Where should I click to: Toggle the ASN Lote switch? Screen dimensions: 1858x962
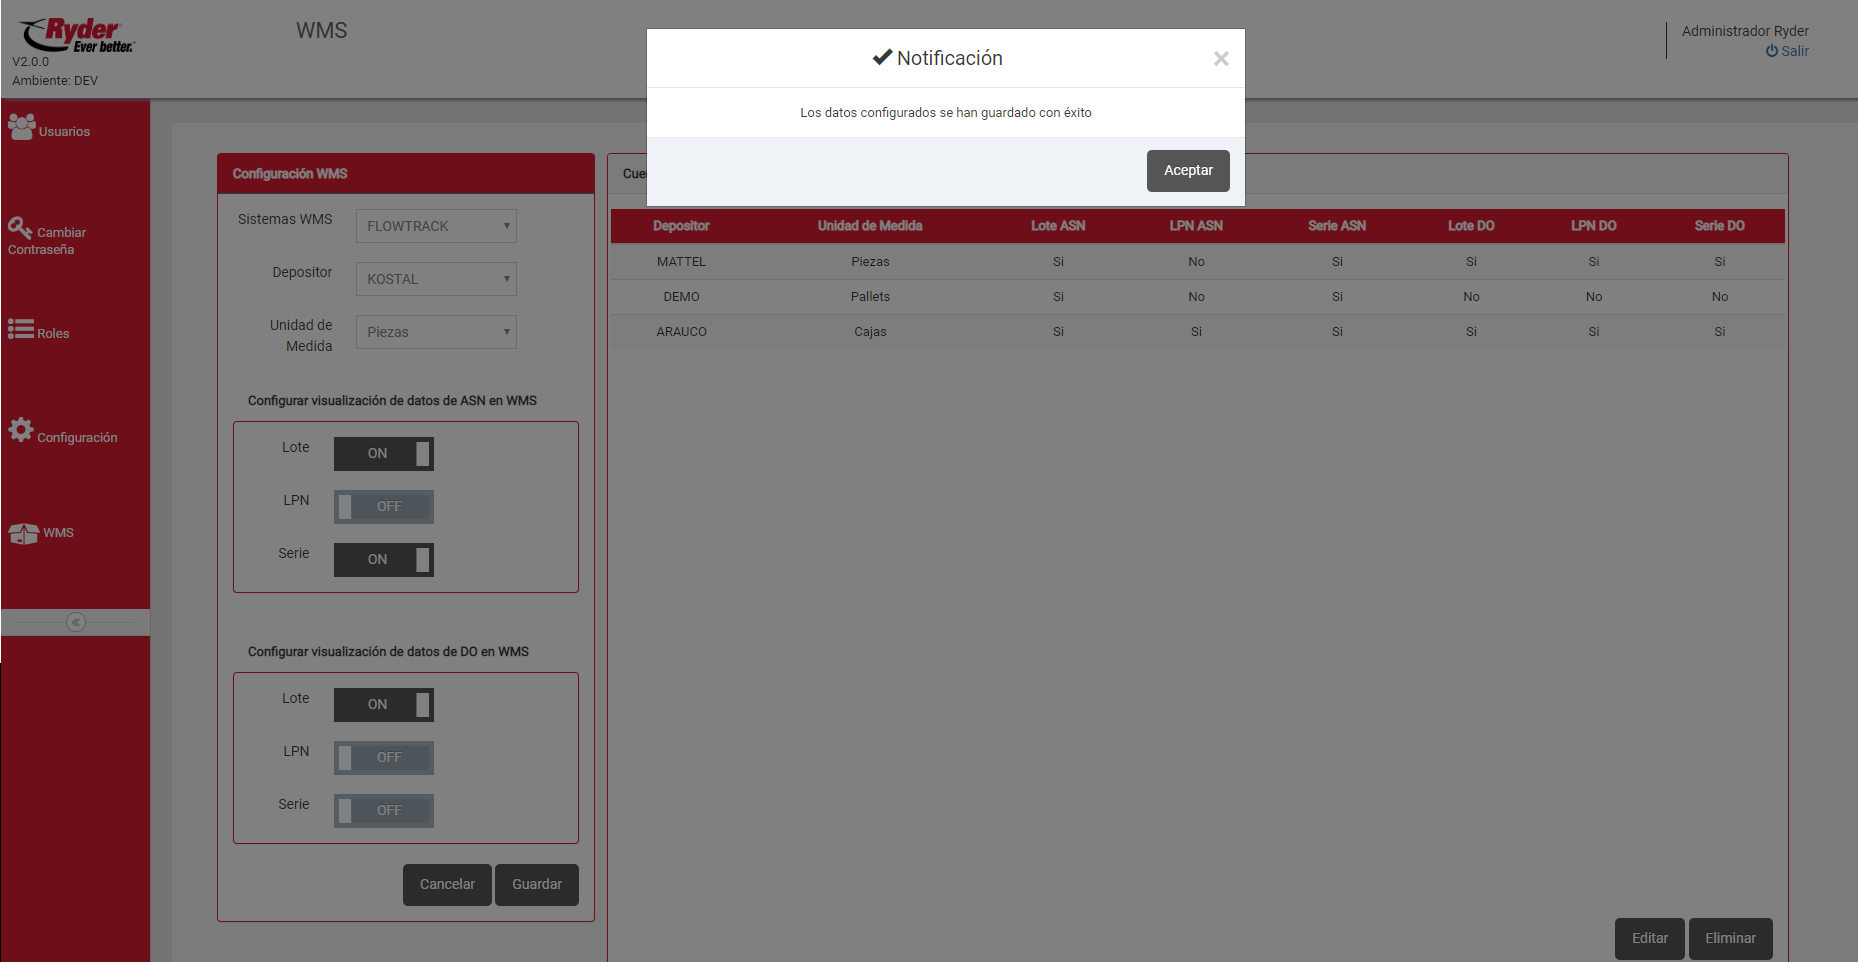tap(384, 454)
